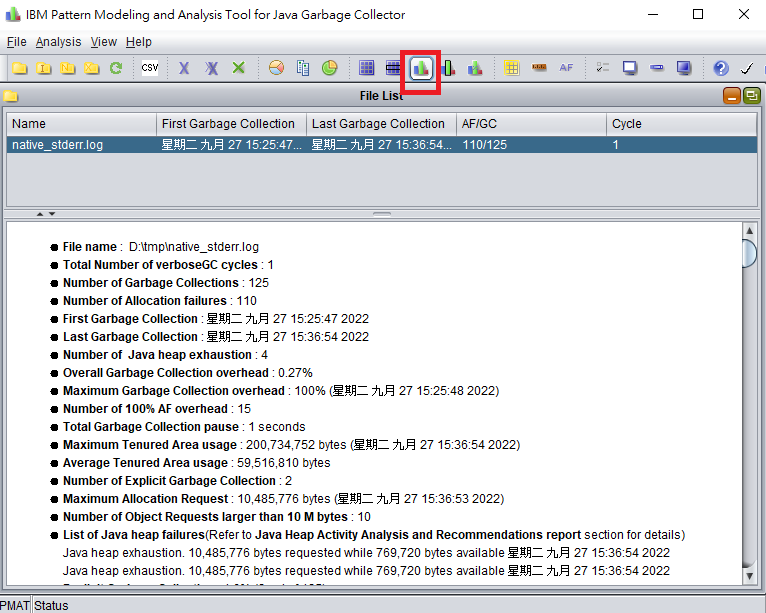
Task: Click the bar chart icon with black outlined bar
Action: [x=447, y=68]
